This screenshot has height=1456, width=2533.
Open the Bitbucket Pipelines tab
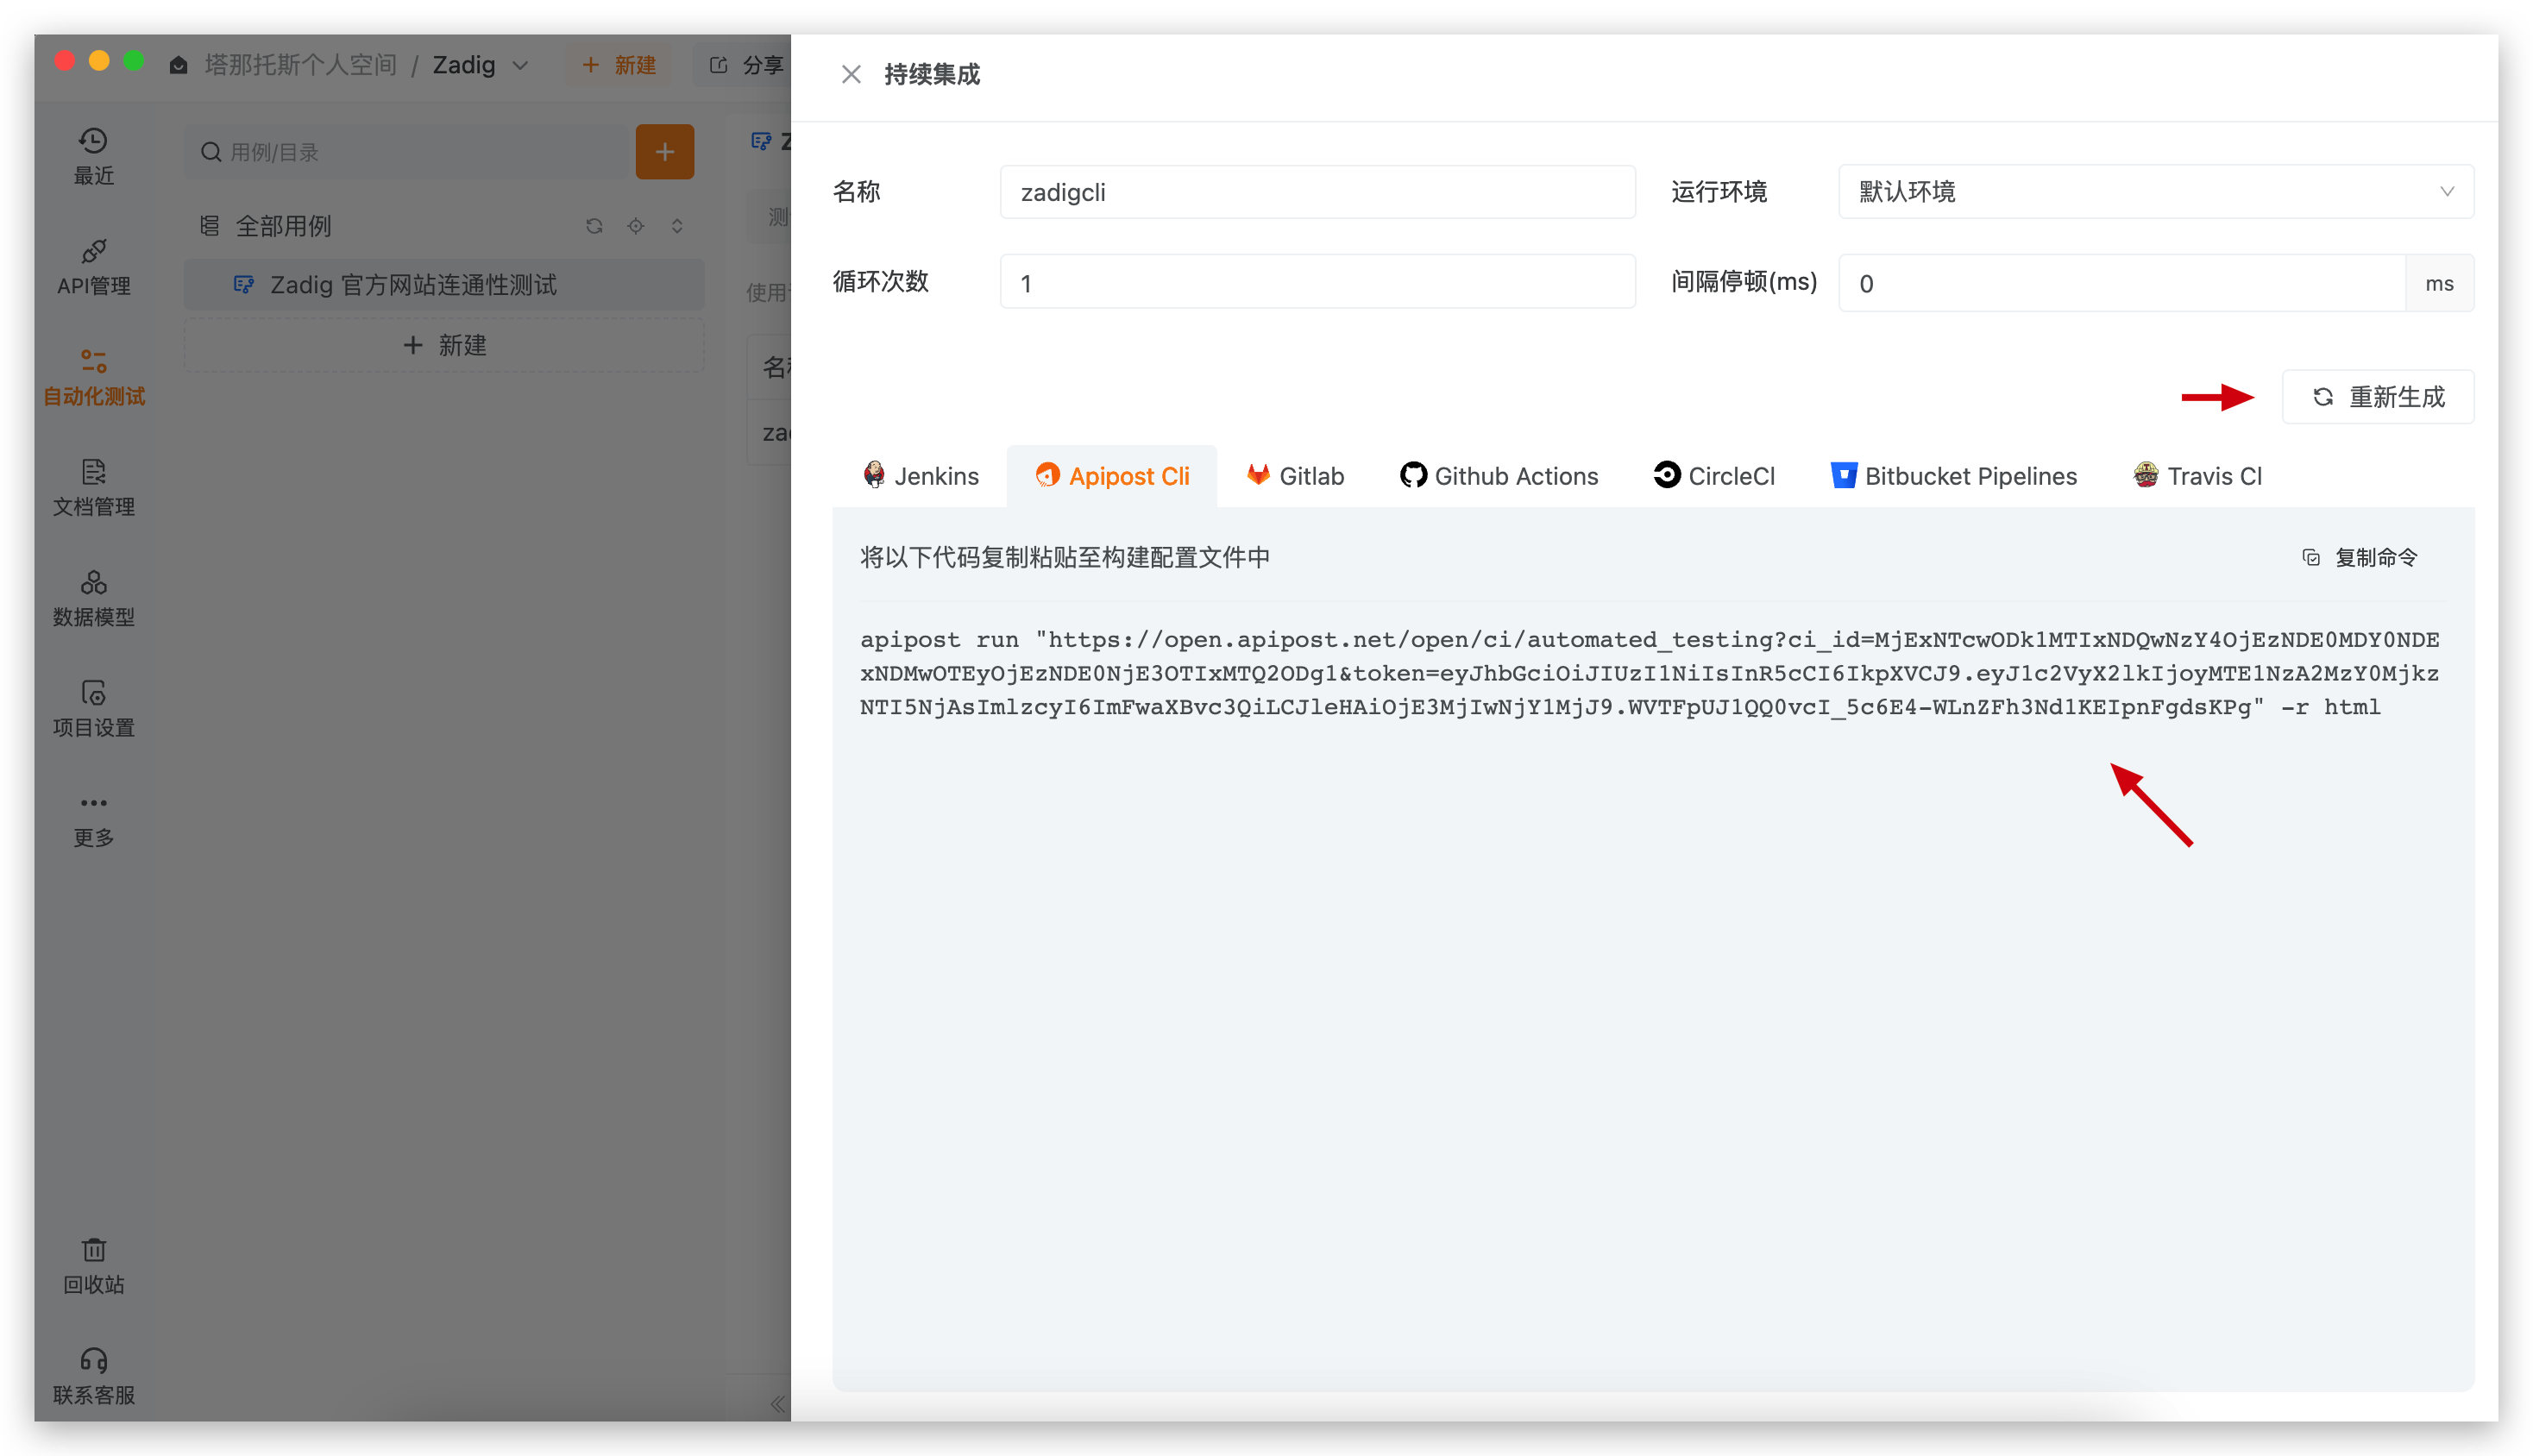click(1953, 476)
